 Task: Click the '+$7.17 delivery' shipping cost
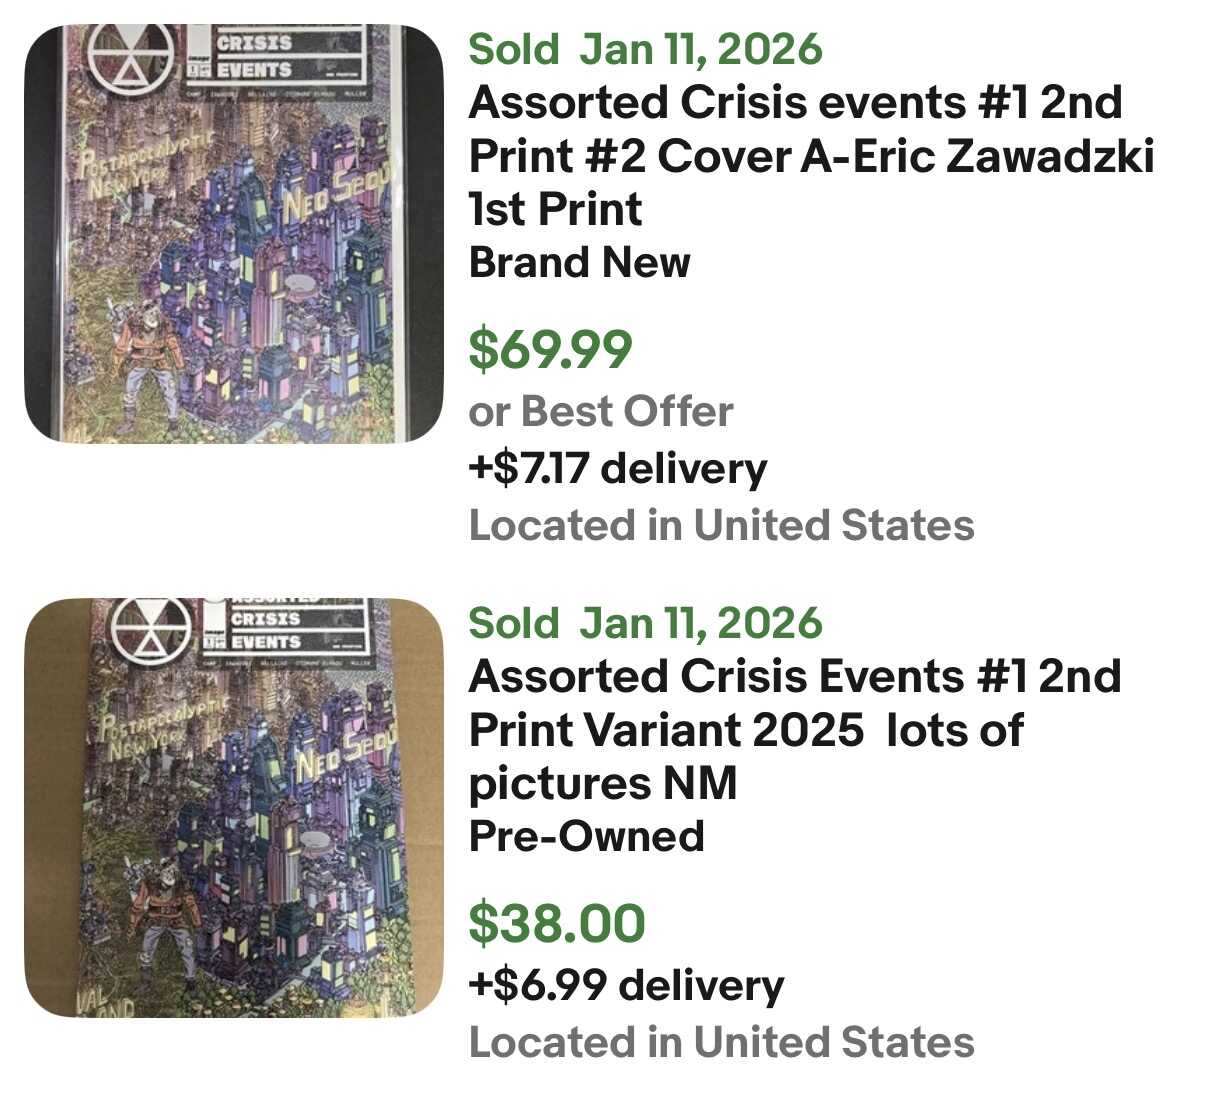point(618,468)
